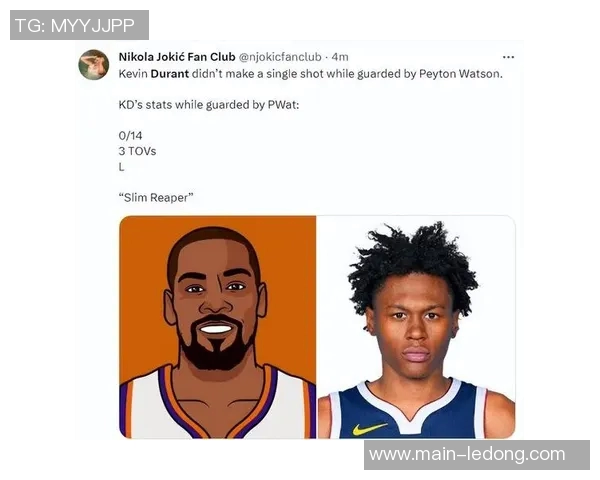
Task: Click the Nike swoosh logo on the jersey
Action: point(369,429)
